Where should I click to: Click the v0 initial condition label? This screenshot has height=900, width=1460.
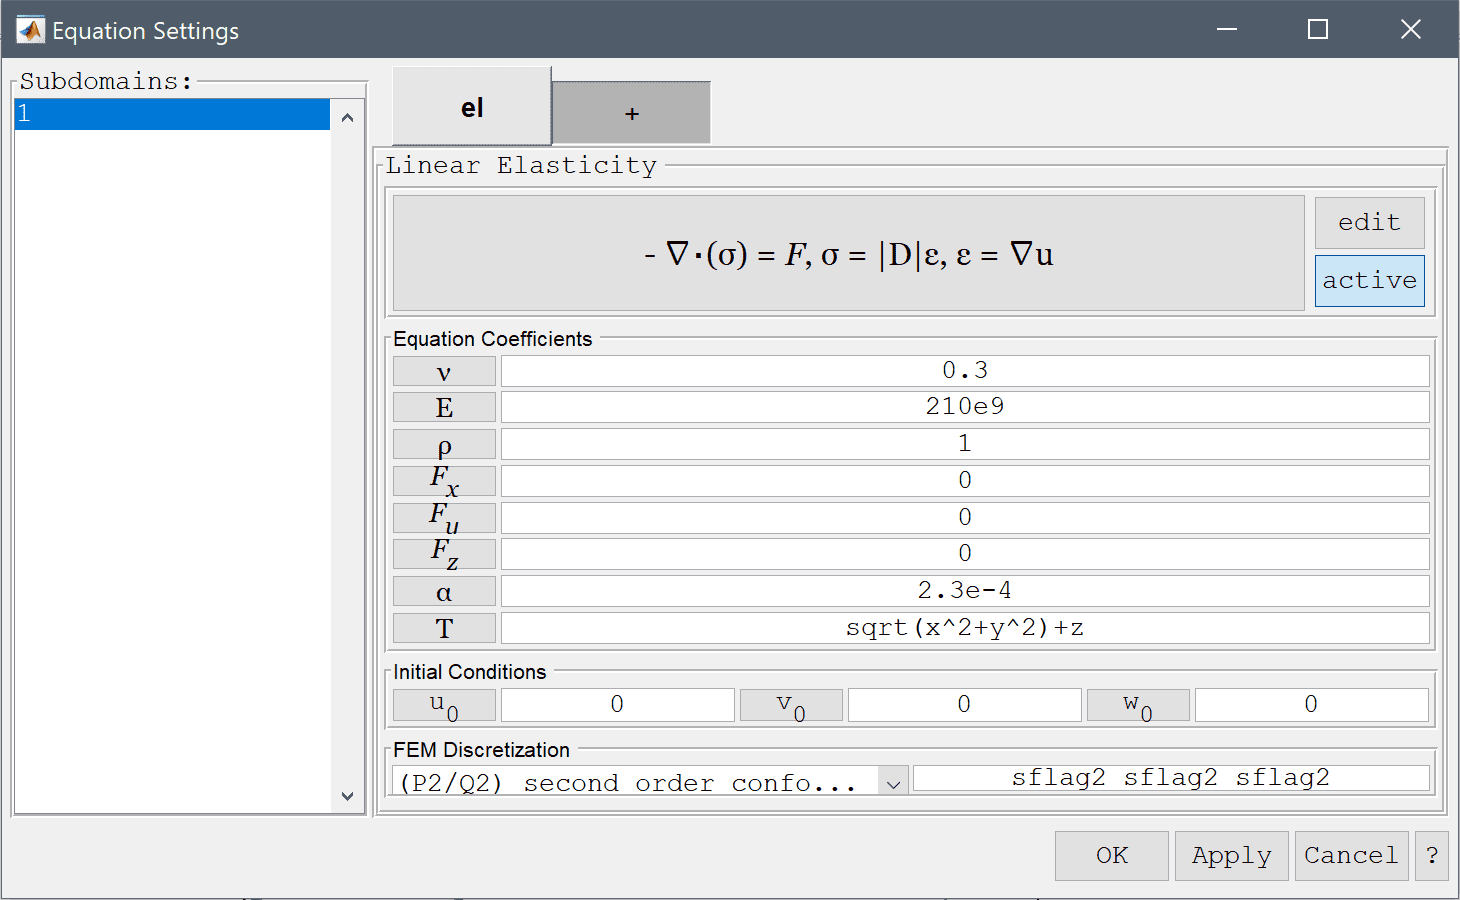pos(791,705)
